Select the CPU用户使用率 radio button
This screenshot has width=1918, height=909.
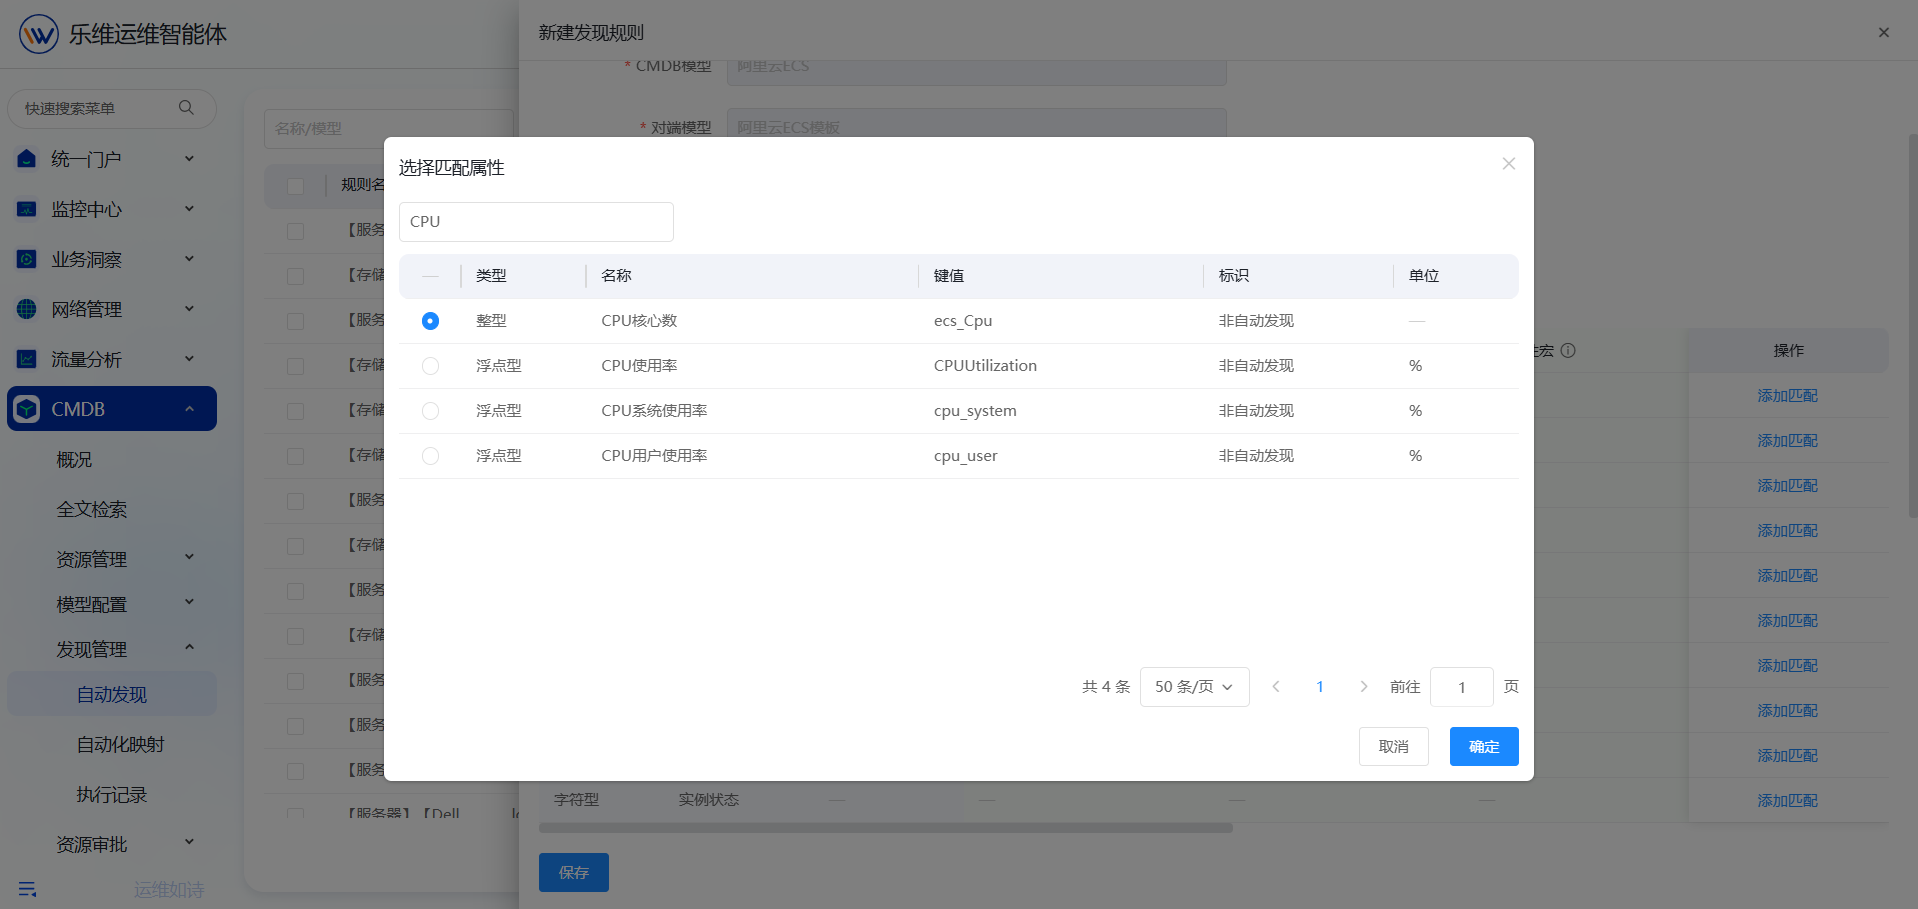(x=430, y=456)
